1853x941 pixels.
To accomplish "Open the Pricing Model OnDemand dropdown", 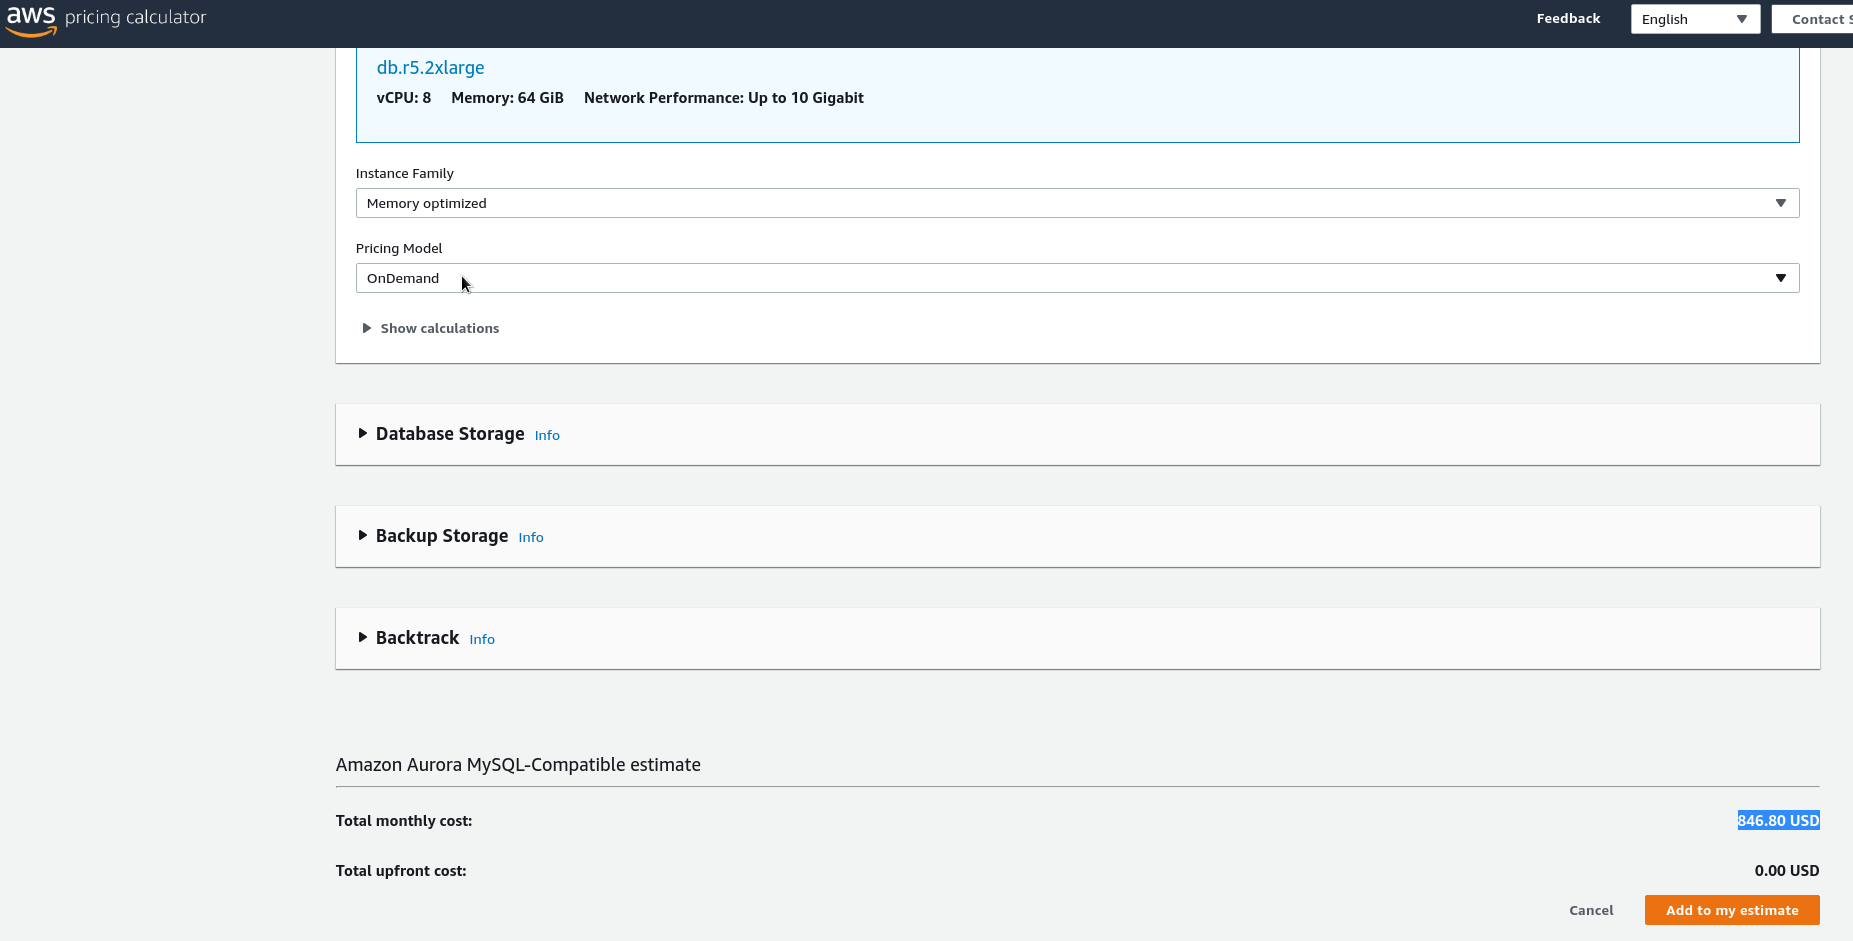I will click(1077, 278).
